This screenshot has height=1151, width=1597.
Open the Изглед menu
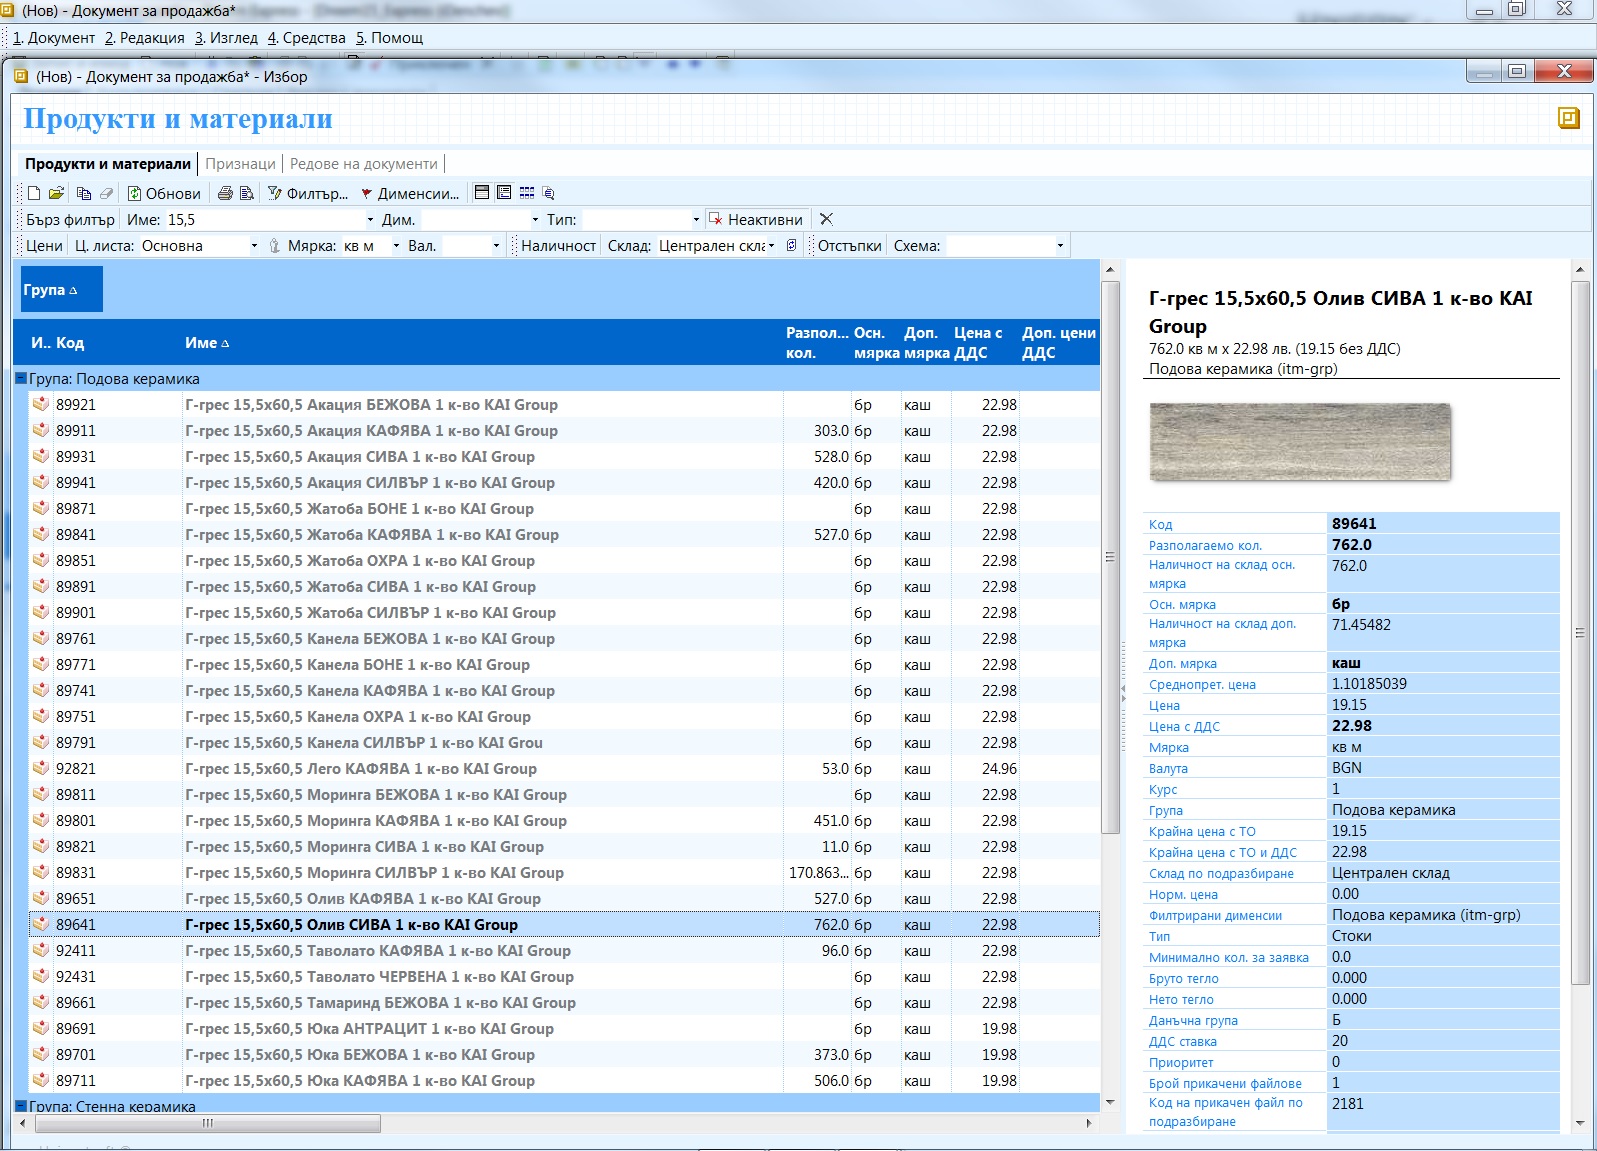pos(226,38)
